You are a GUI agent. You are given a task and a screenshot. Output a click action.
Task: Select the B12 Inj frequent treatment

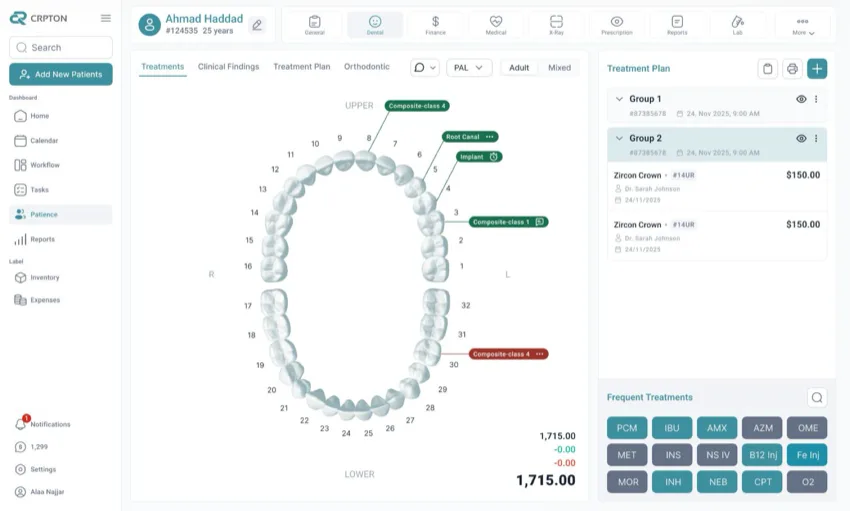(x=762, y=455)
